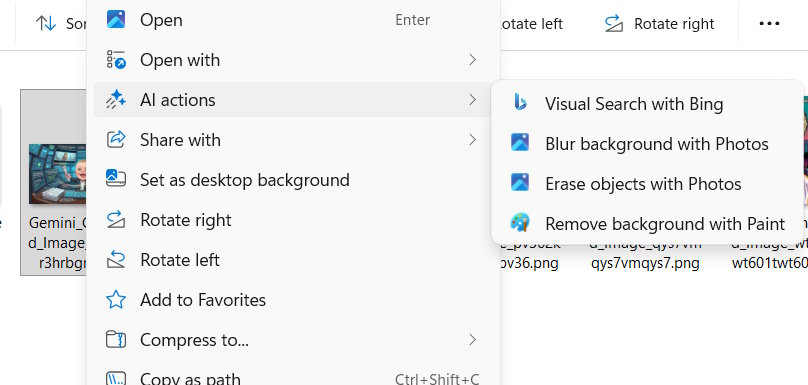The image size is (808, 385).
Task: Click Paint palette icon in submenu
Action: click(520, 223)
